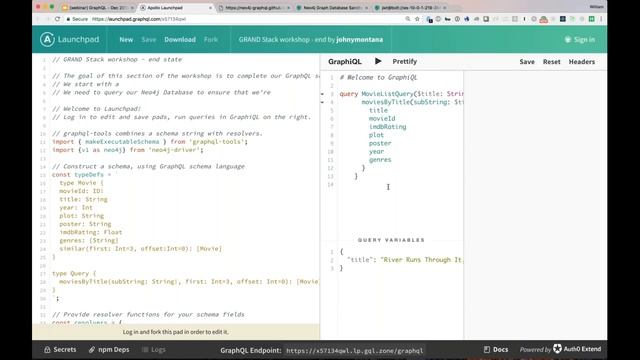Bookmark the page with star icon

click(x=417, y=19)
